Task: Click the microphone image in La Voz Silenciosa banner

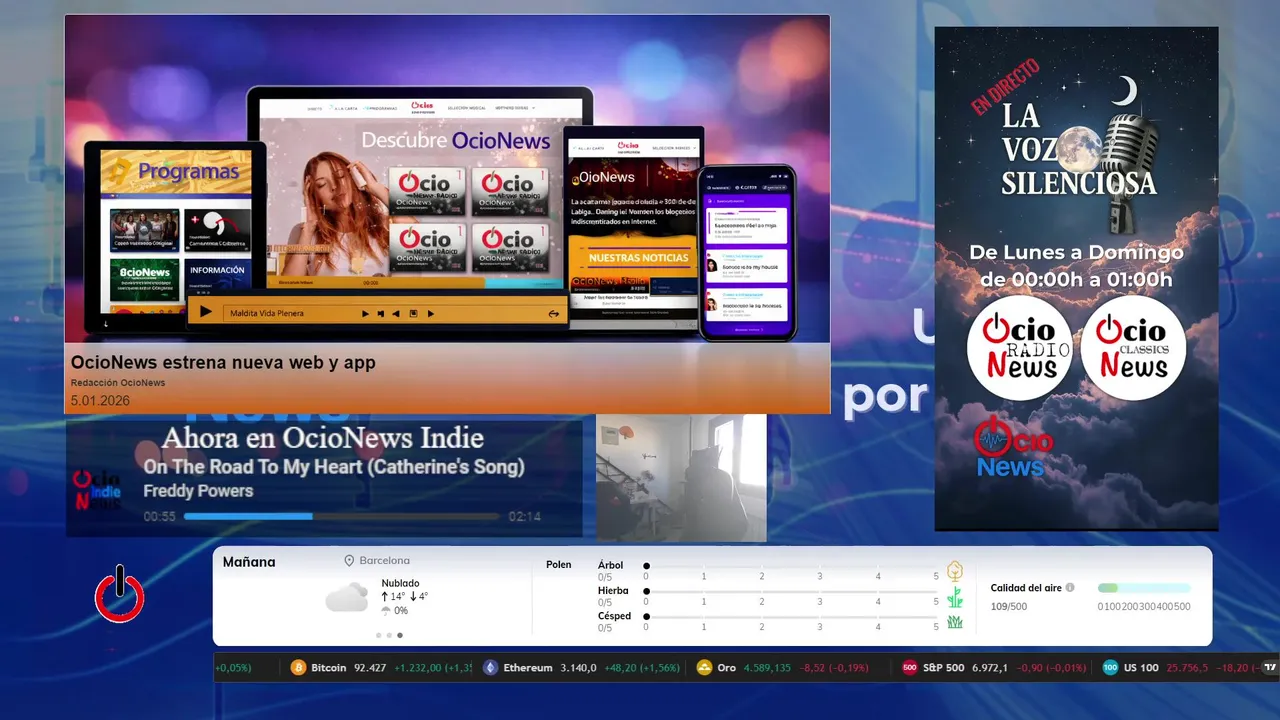Action: [1132, 172]
